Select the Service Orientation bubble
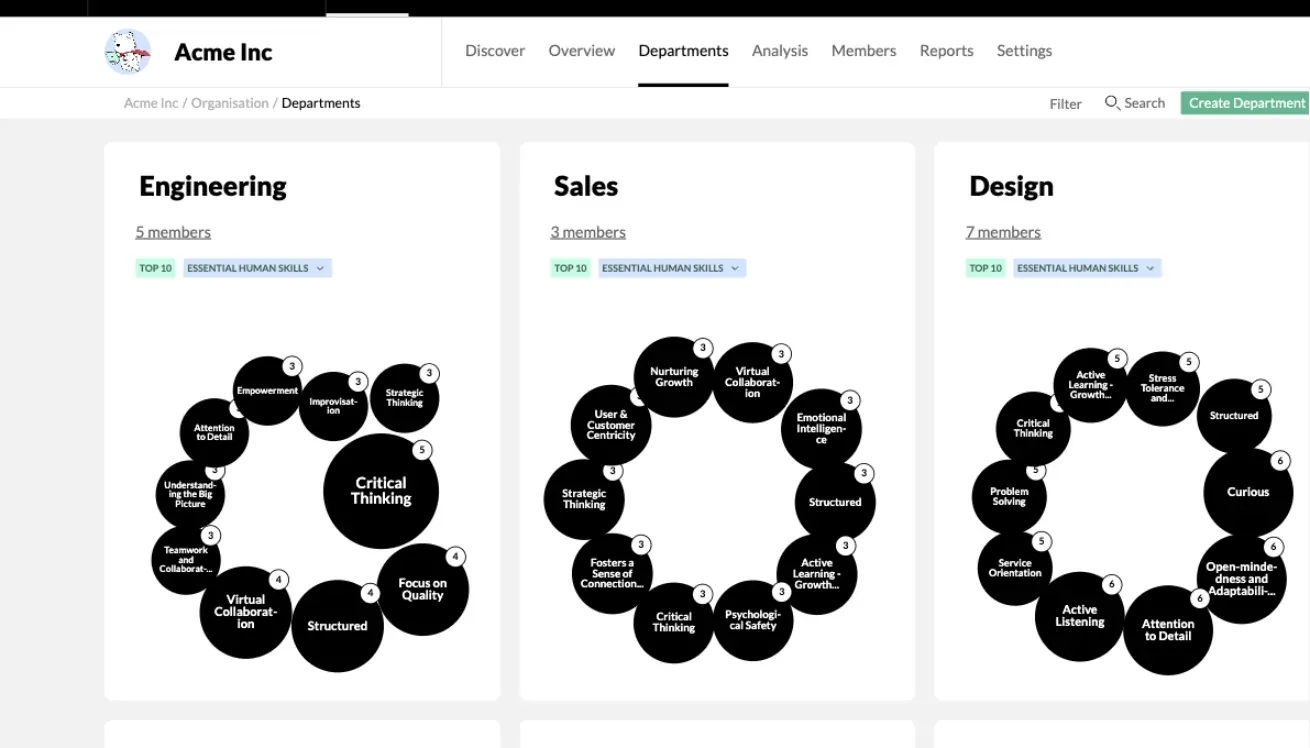The height and width of the screenshot is (748, 1310). click(x=1015, y=568)
